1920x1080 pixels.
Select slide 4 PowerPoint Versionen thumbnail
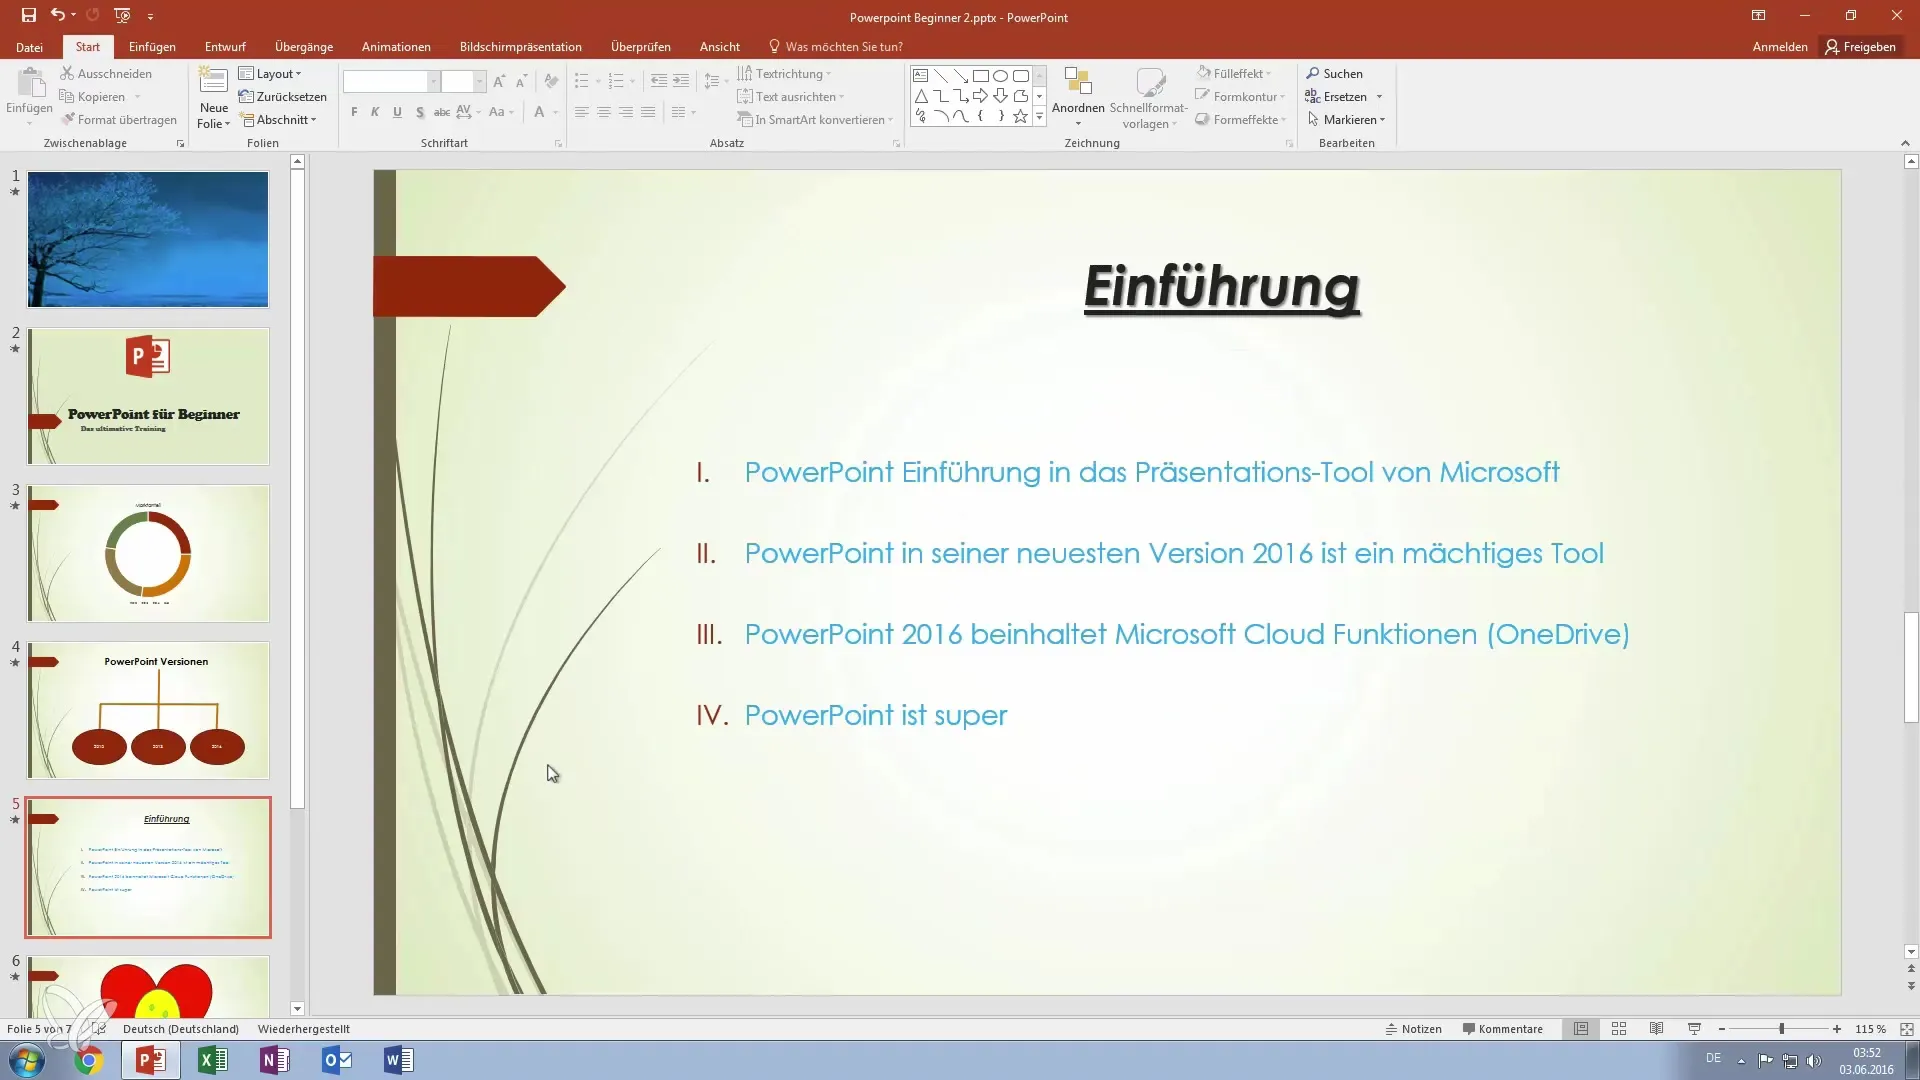[148, 710]
